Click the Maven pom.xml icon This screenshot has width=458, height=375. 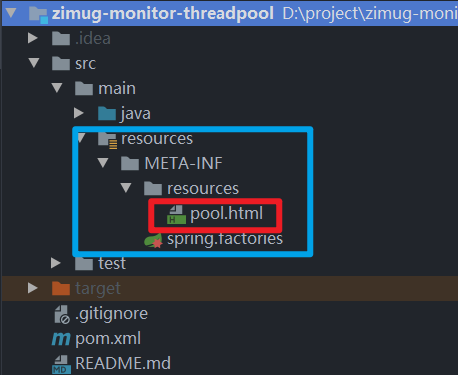point(61,339)
